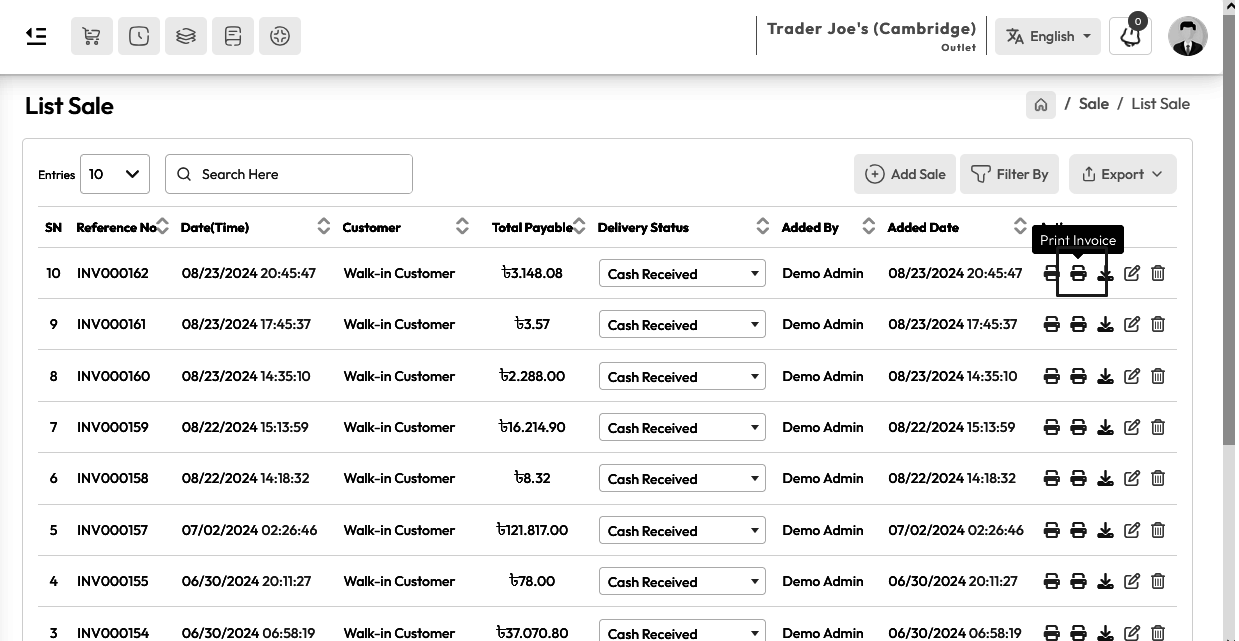
Task: Print invoice for INV000157
Action: coord(1078,530)
